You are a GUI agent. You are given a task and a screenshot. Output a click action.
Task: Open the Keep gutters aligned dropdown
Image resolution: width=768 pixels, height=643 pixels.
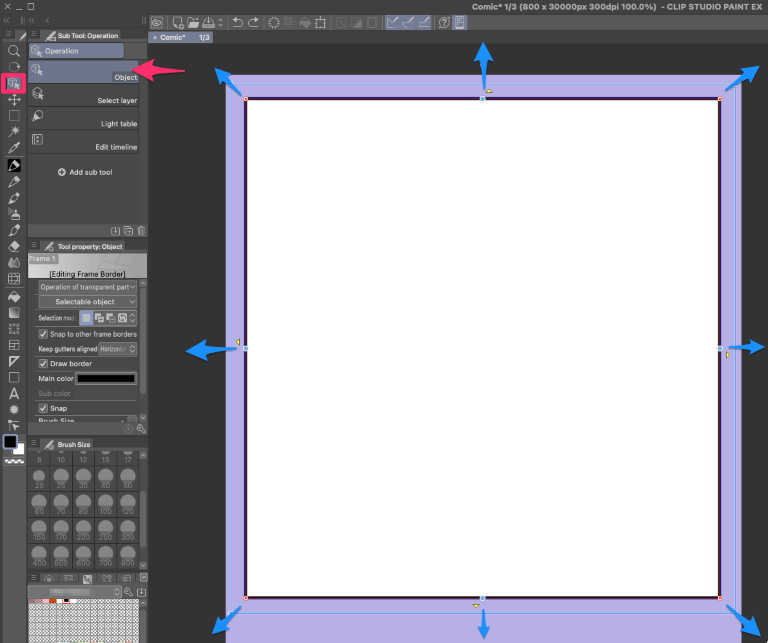click(x=118, y=349)
